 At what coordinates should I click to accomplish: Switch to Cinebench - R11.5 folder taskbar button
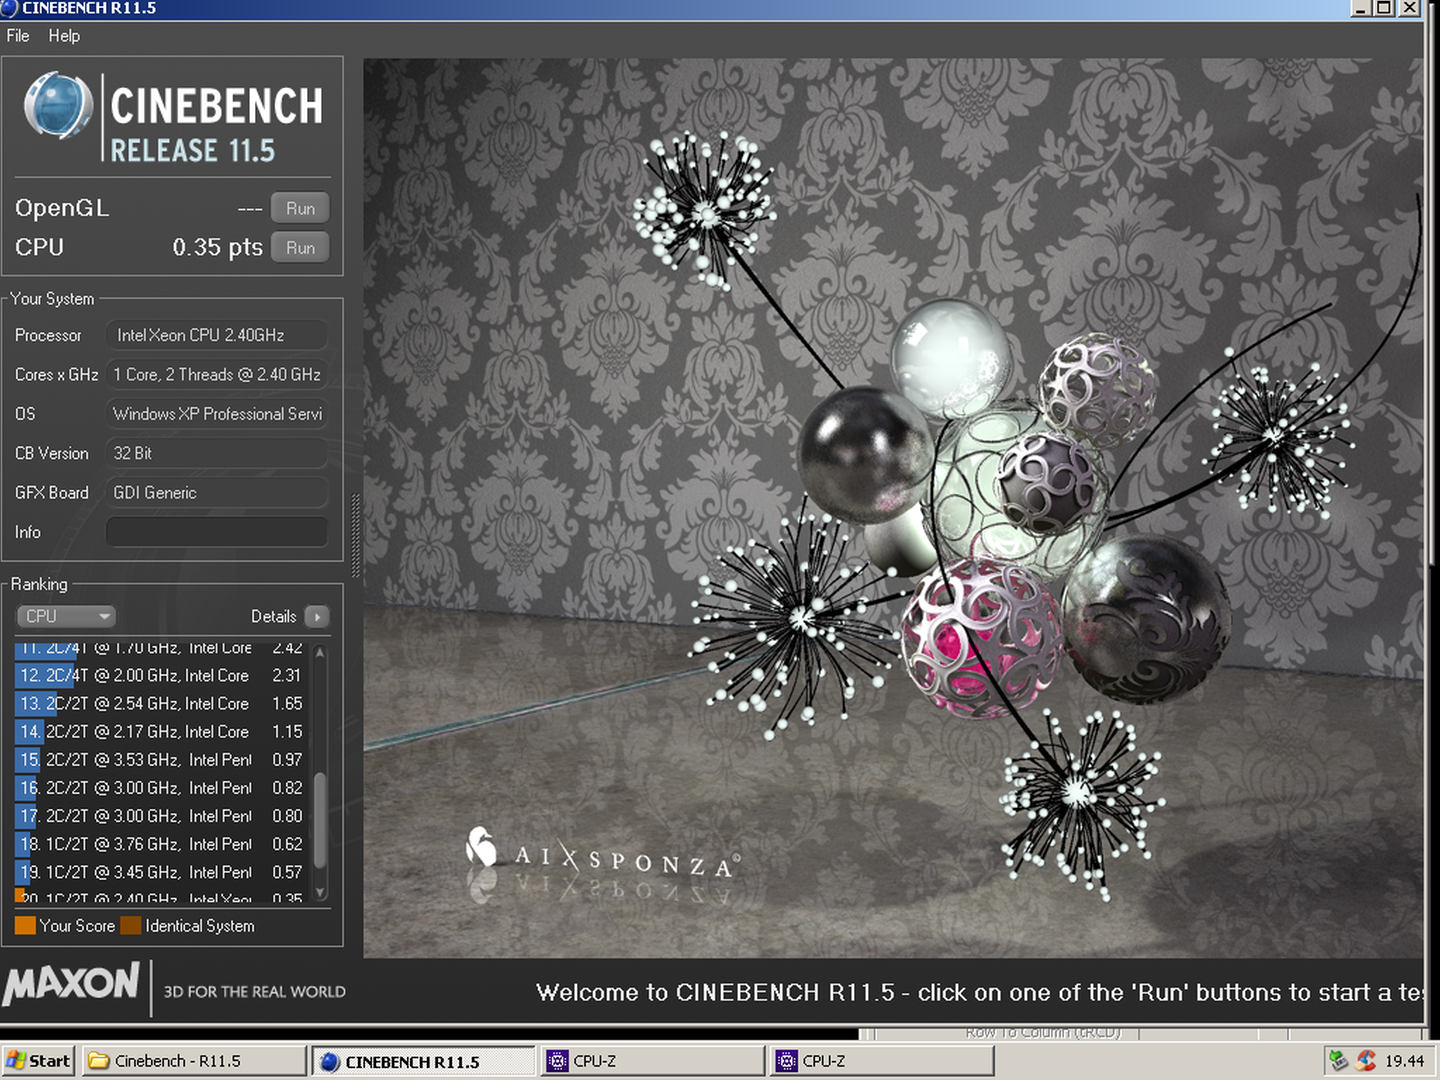tap(194, 1061)
